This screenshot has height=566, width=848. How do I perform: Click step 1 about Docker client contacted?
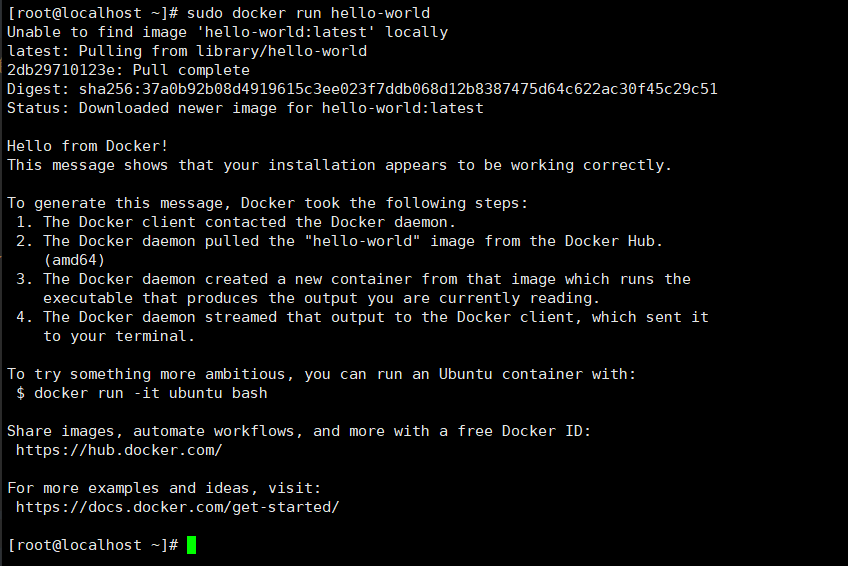(x=236, y=222)
